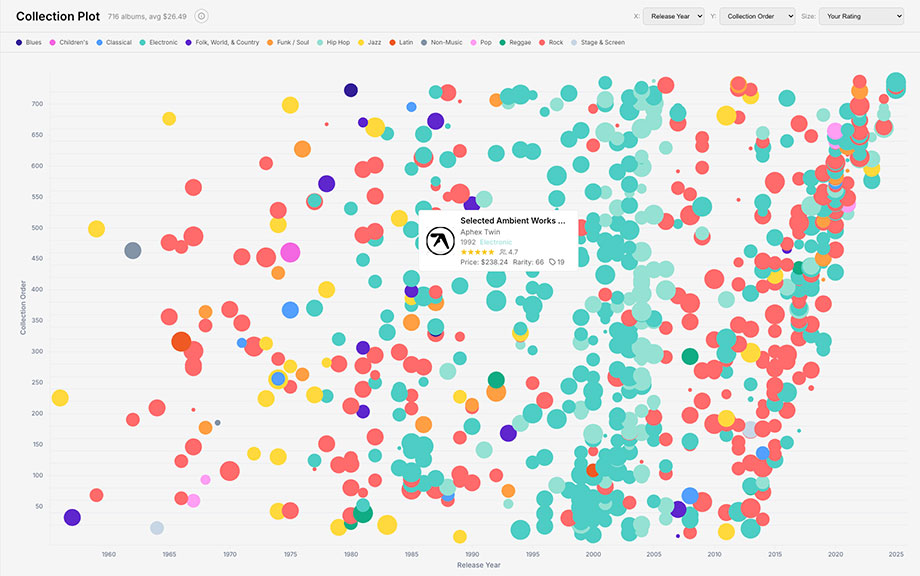Screen dimensions: 920x576
Task: Toggle the Blues genre filter in the legend
Action: 19,43
